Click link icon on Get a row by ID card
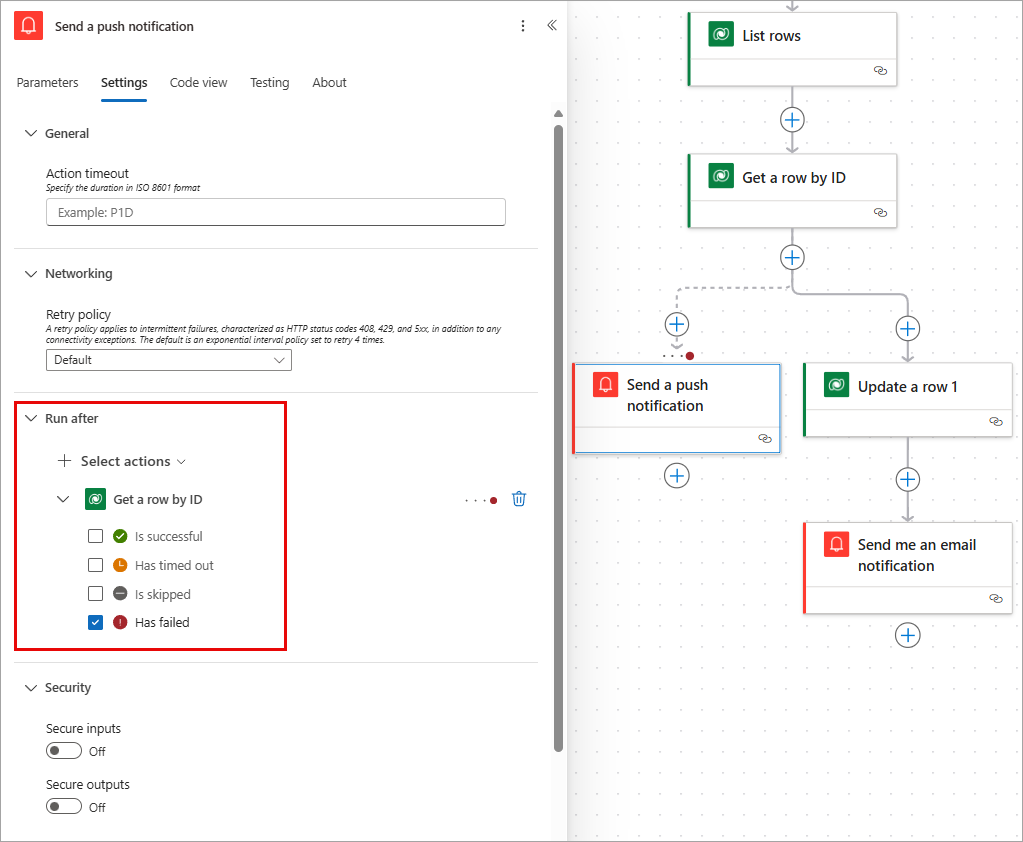 [880, 213]
